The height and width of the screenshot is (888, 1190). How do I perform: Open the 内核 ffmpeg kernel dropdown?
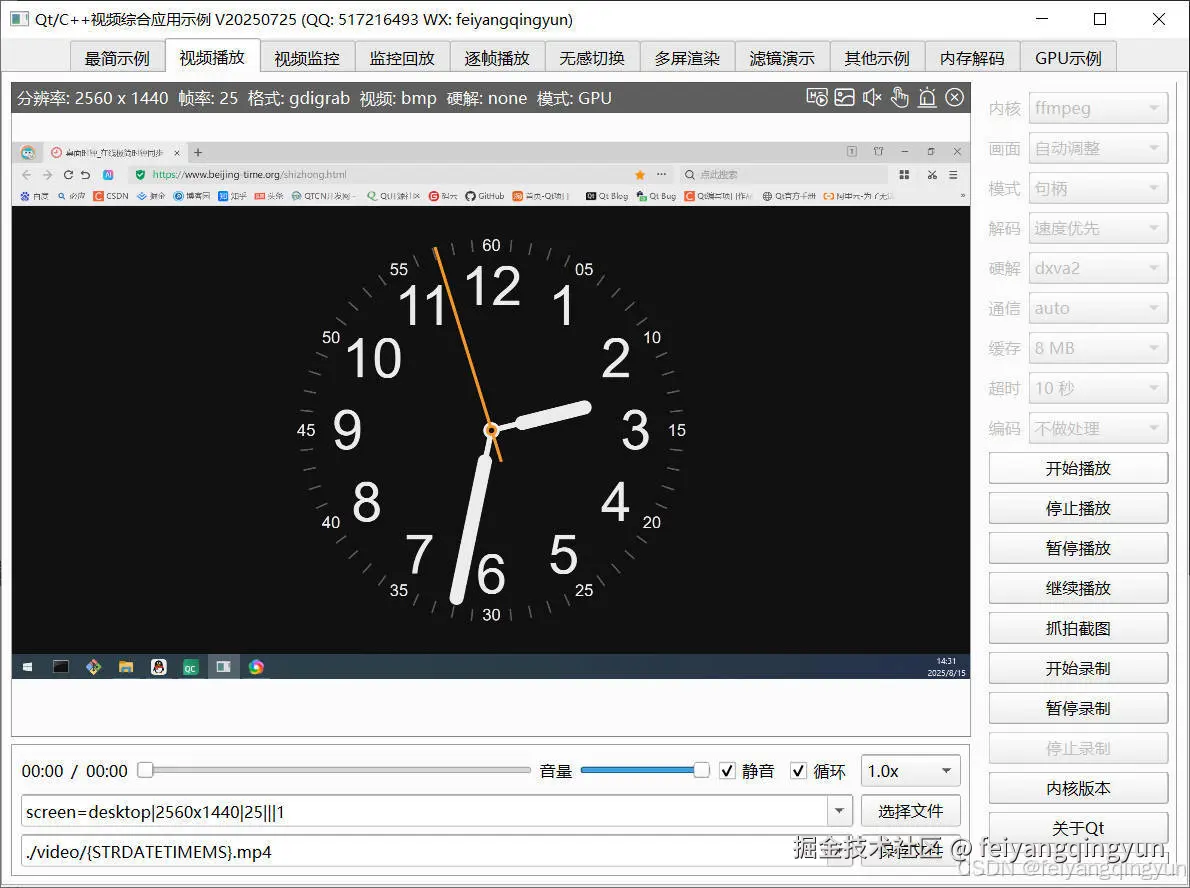coord(1098,107)
